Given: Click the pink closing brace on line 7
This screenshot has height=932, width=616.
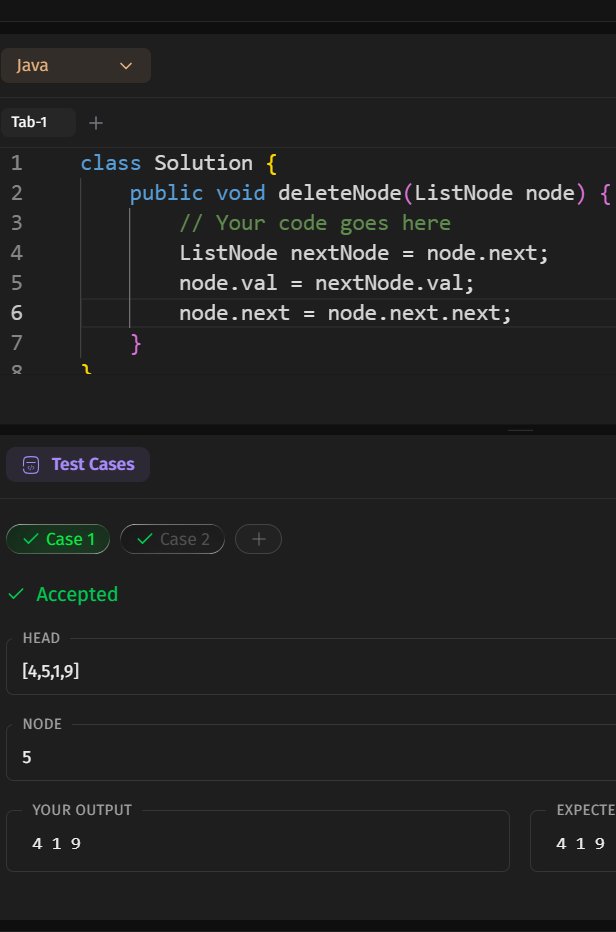Looking at the screenshot, I should pos(136,344).
